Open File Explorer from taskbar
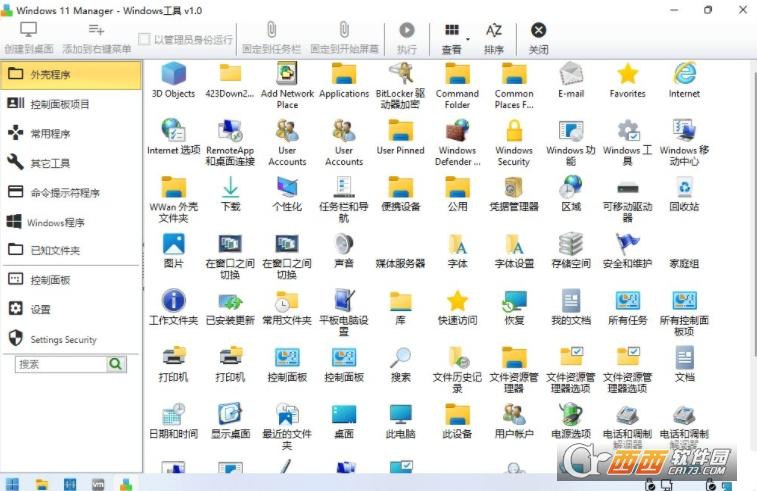 click(x=42, y=484)
